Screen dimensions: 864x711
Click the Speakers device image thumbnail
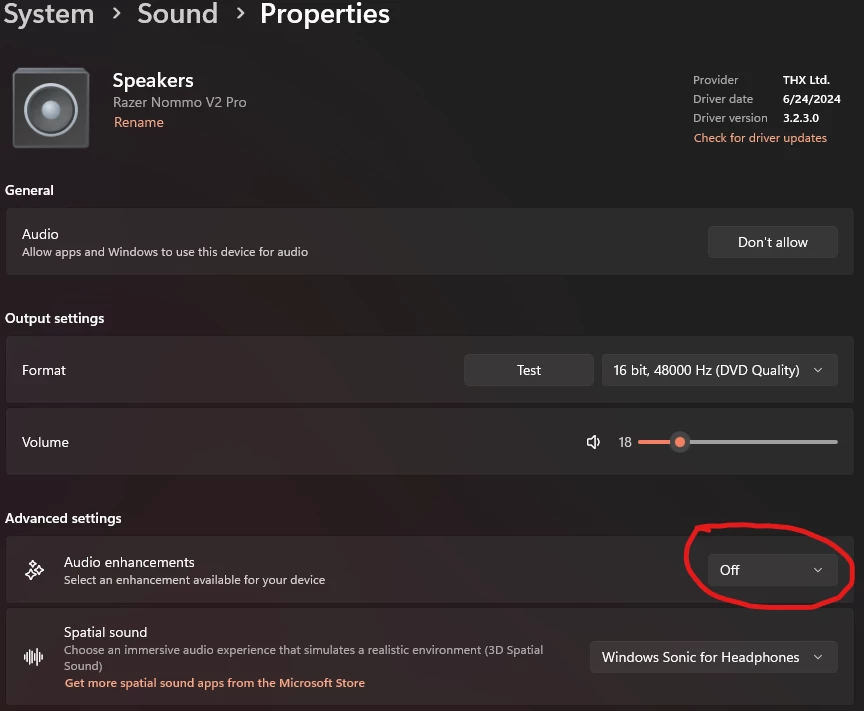coord(50,107)
